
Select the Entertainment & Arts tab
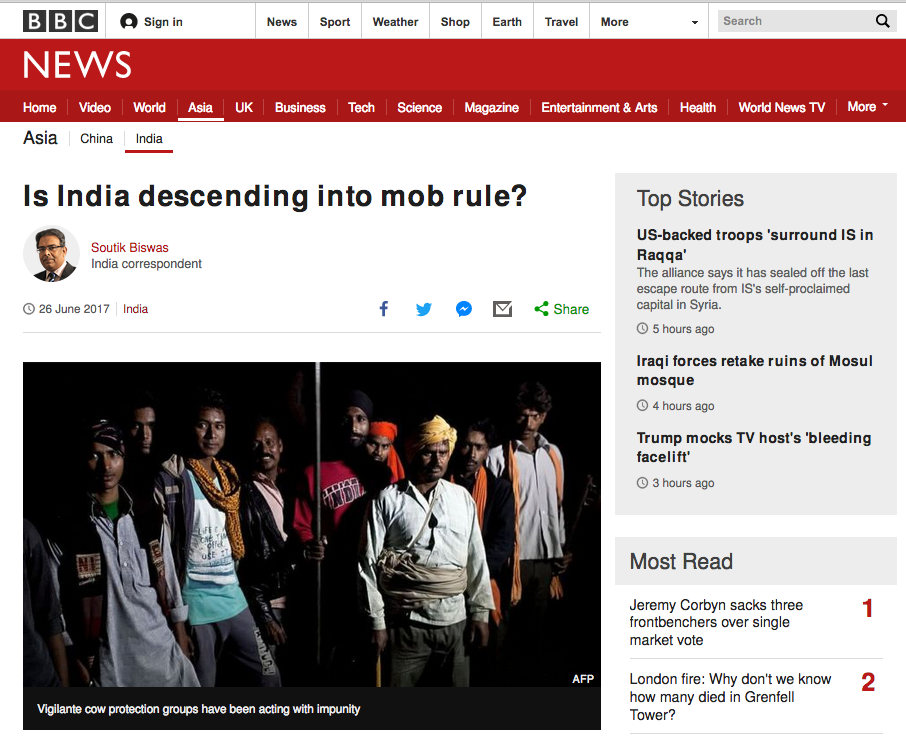coord(599,107)
